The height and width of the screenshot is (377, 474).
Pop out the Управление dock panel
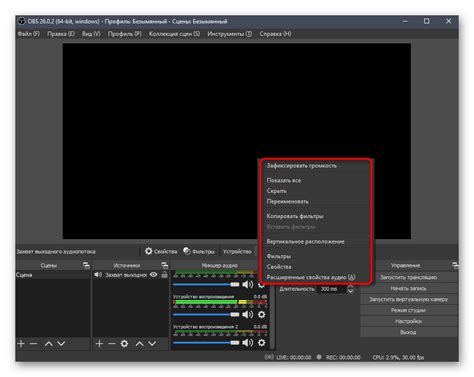pyautogui.click(x=455, y=265)
